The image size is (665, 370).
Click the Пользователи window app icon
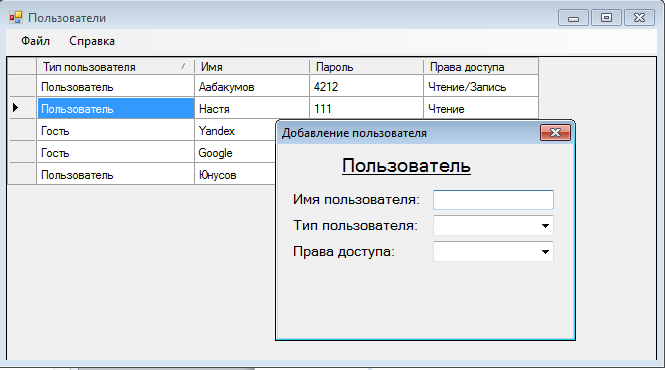tap(16, 17)
